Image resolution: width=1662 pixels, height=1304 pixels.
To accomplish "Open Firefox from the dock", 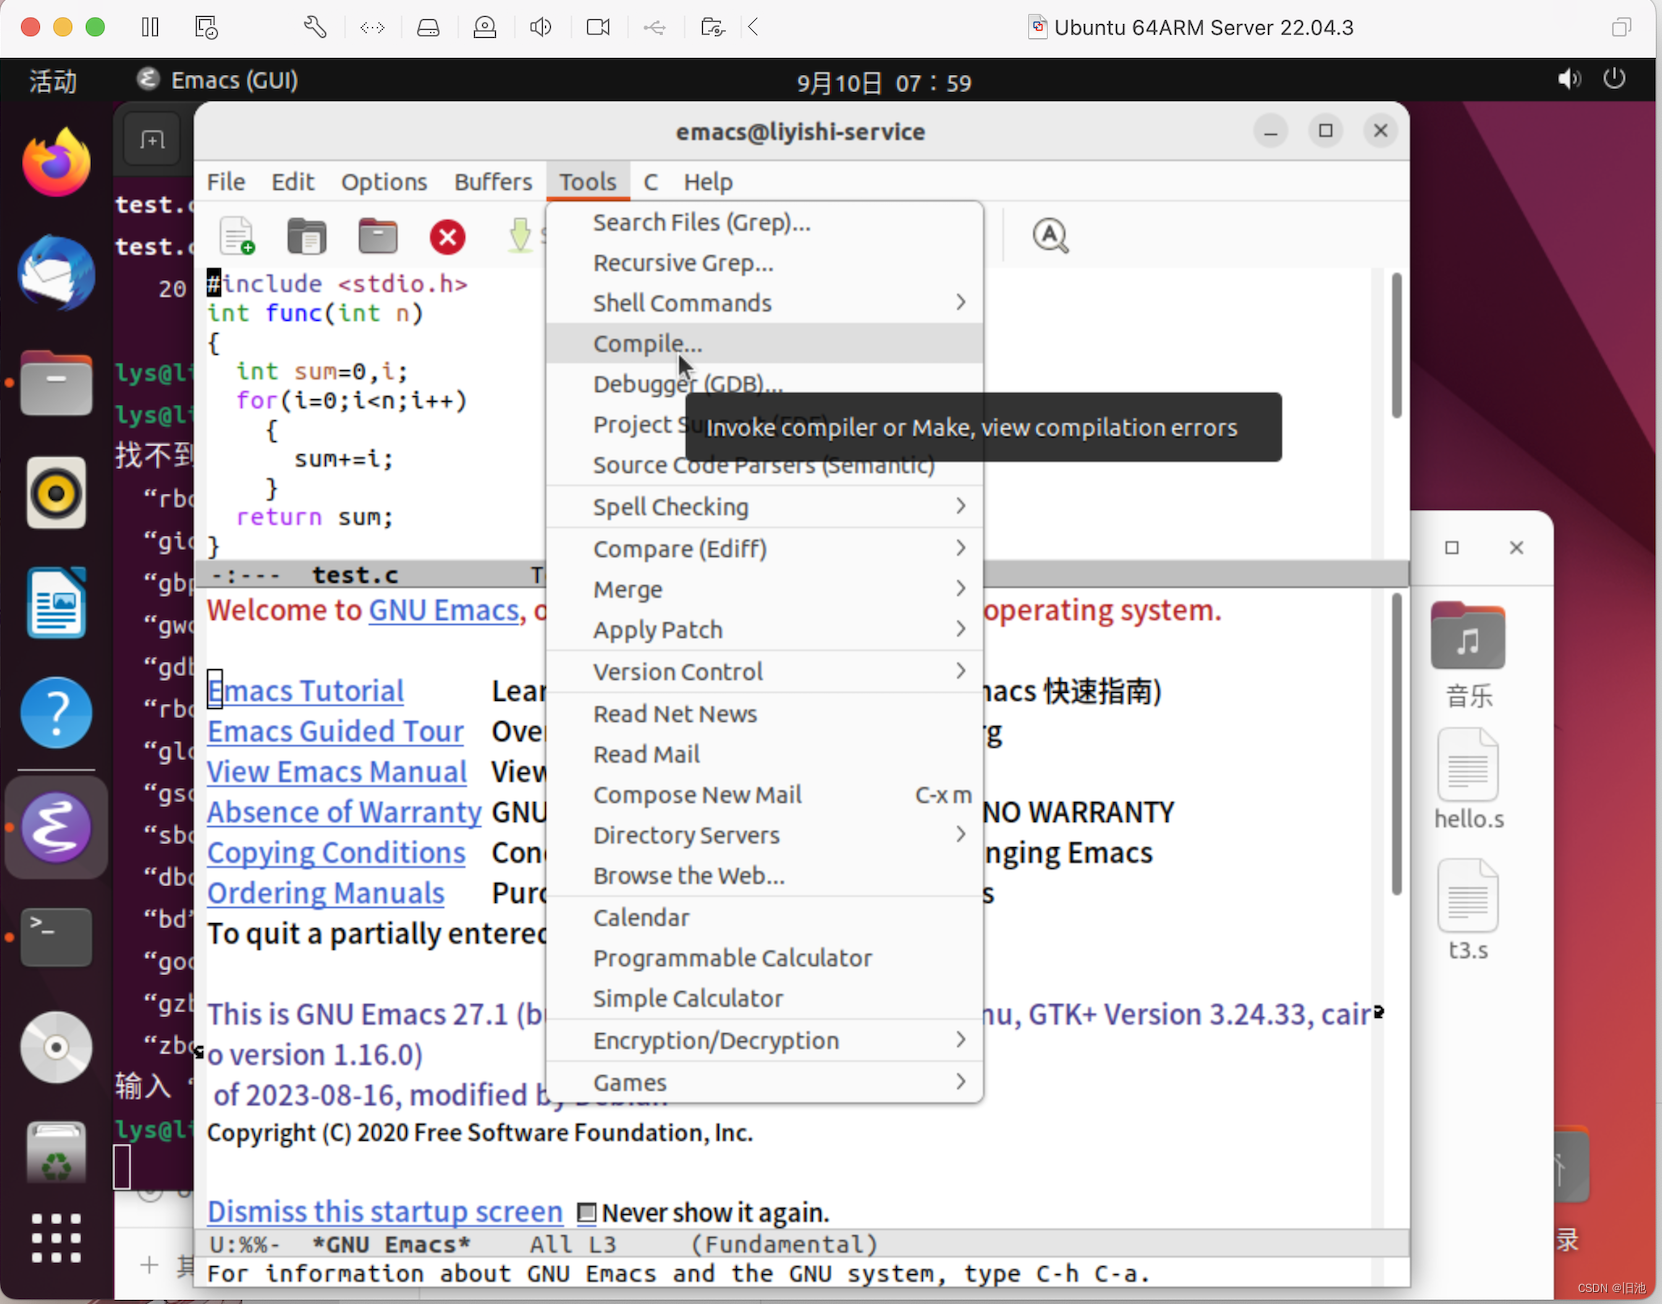I will tap(56, 163).
